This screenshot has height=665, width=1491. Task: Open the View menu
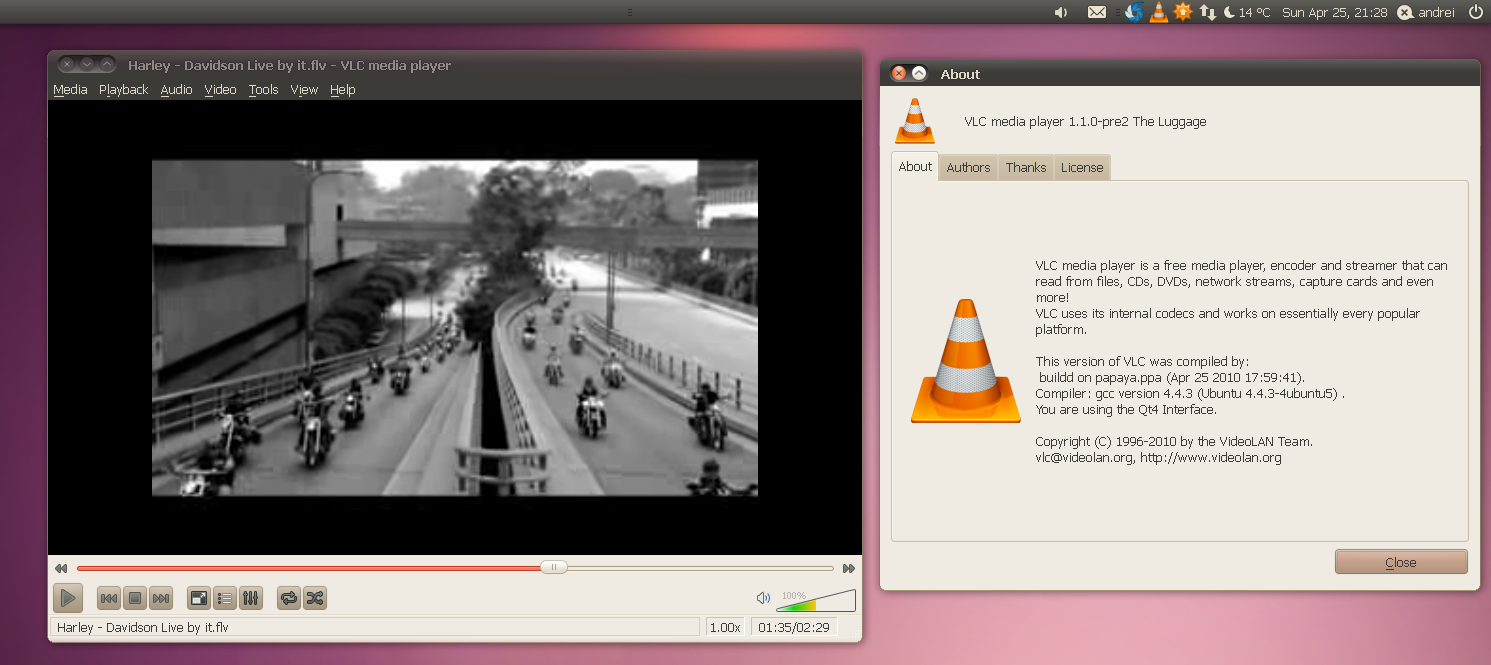click(304, 90)
